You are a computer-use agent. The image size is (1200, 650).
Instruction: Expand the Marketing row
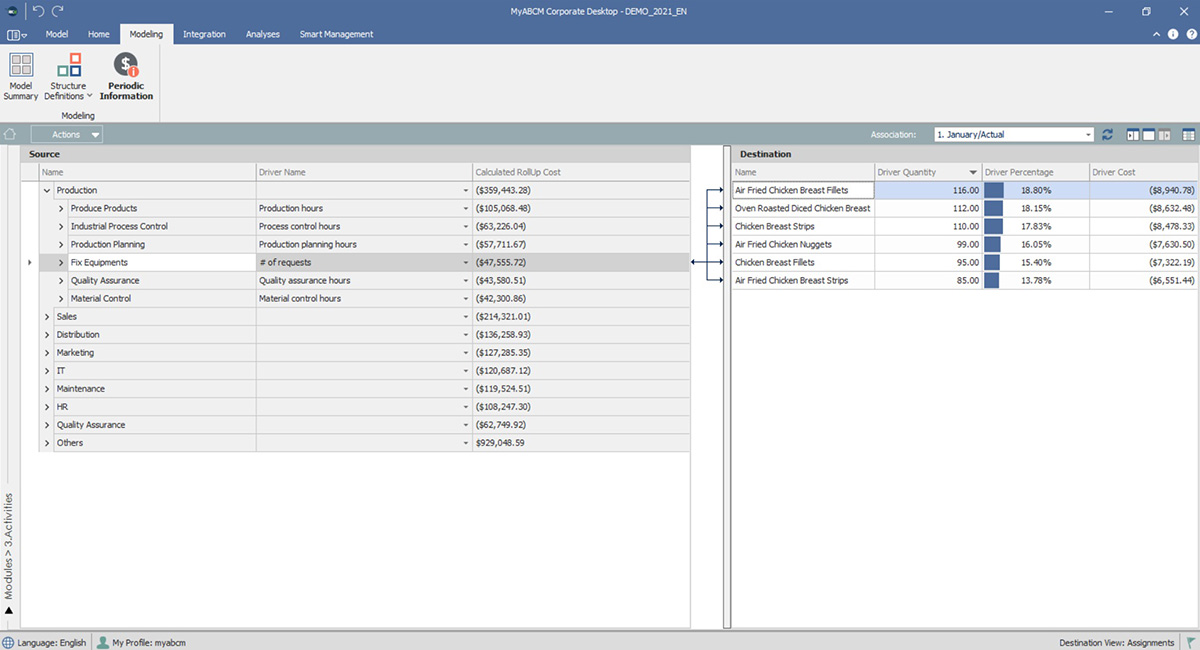coord(46,352)
